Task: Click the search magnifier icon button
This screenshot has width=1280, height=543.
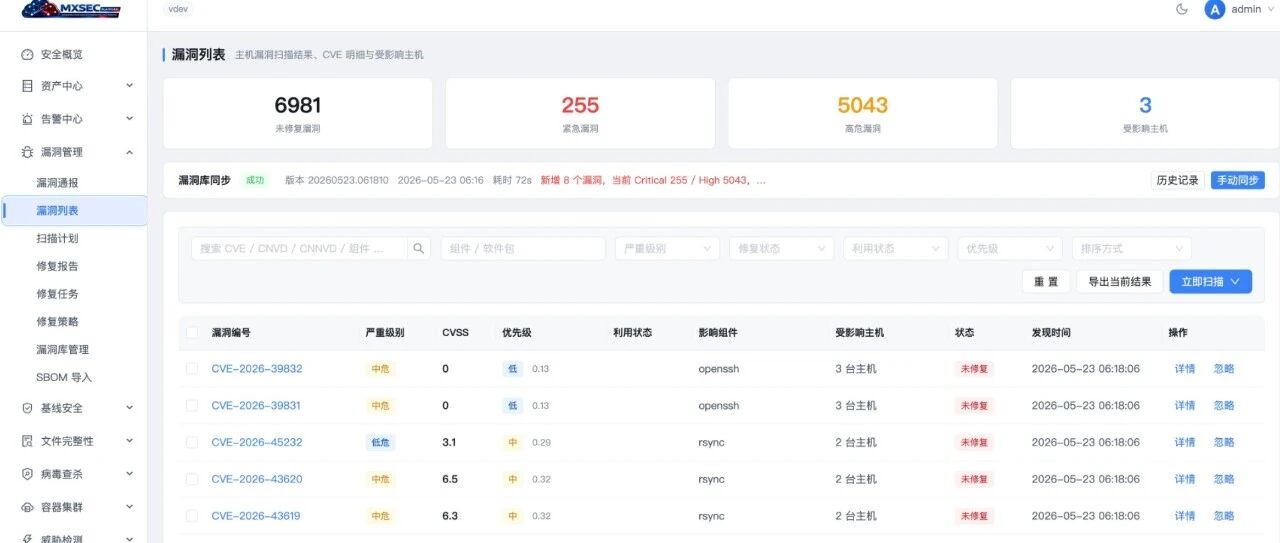Action: [420, 248]
